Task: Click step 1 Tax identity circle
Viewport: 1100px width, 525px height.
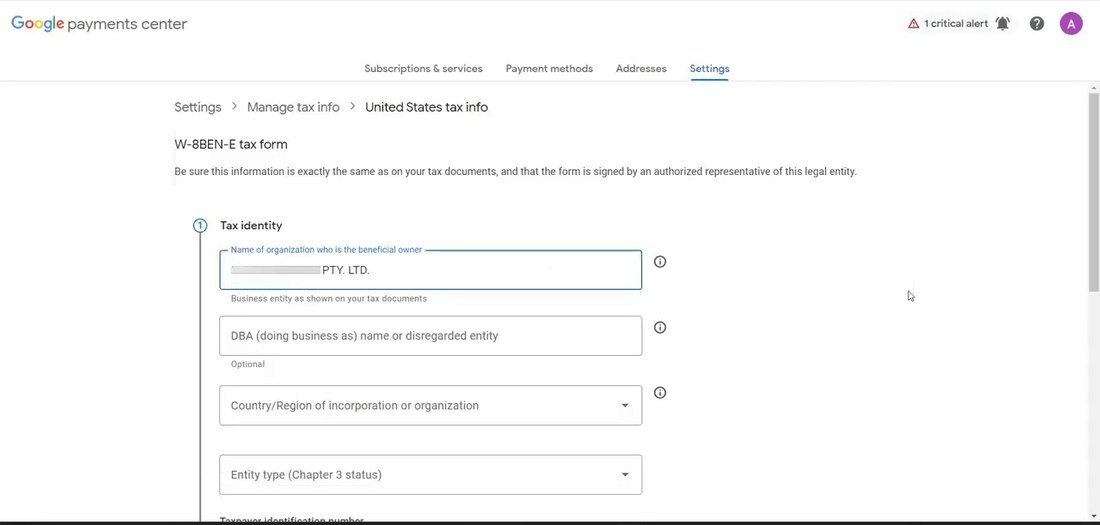Action: point(200,226)
